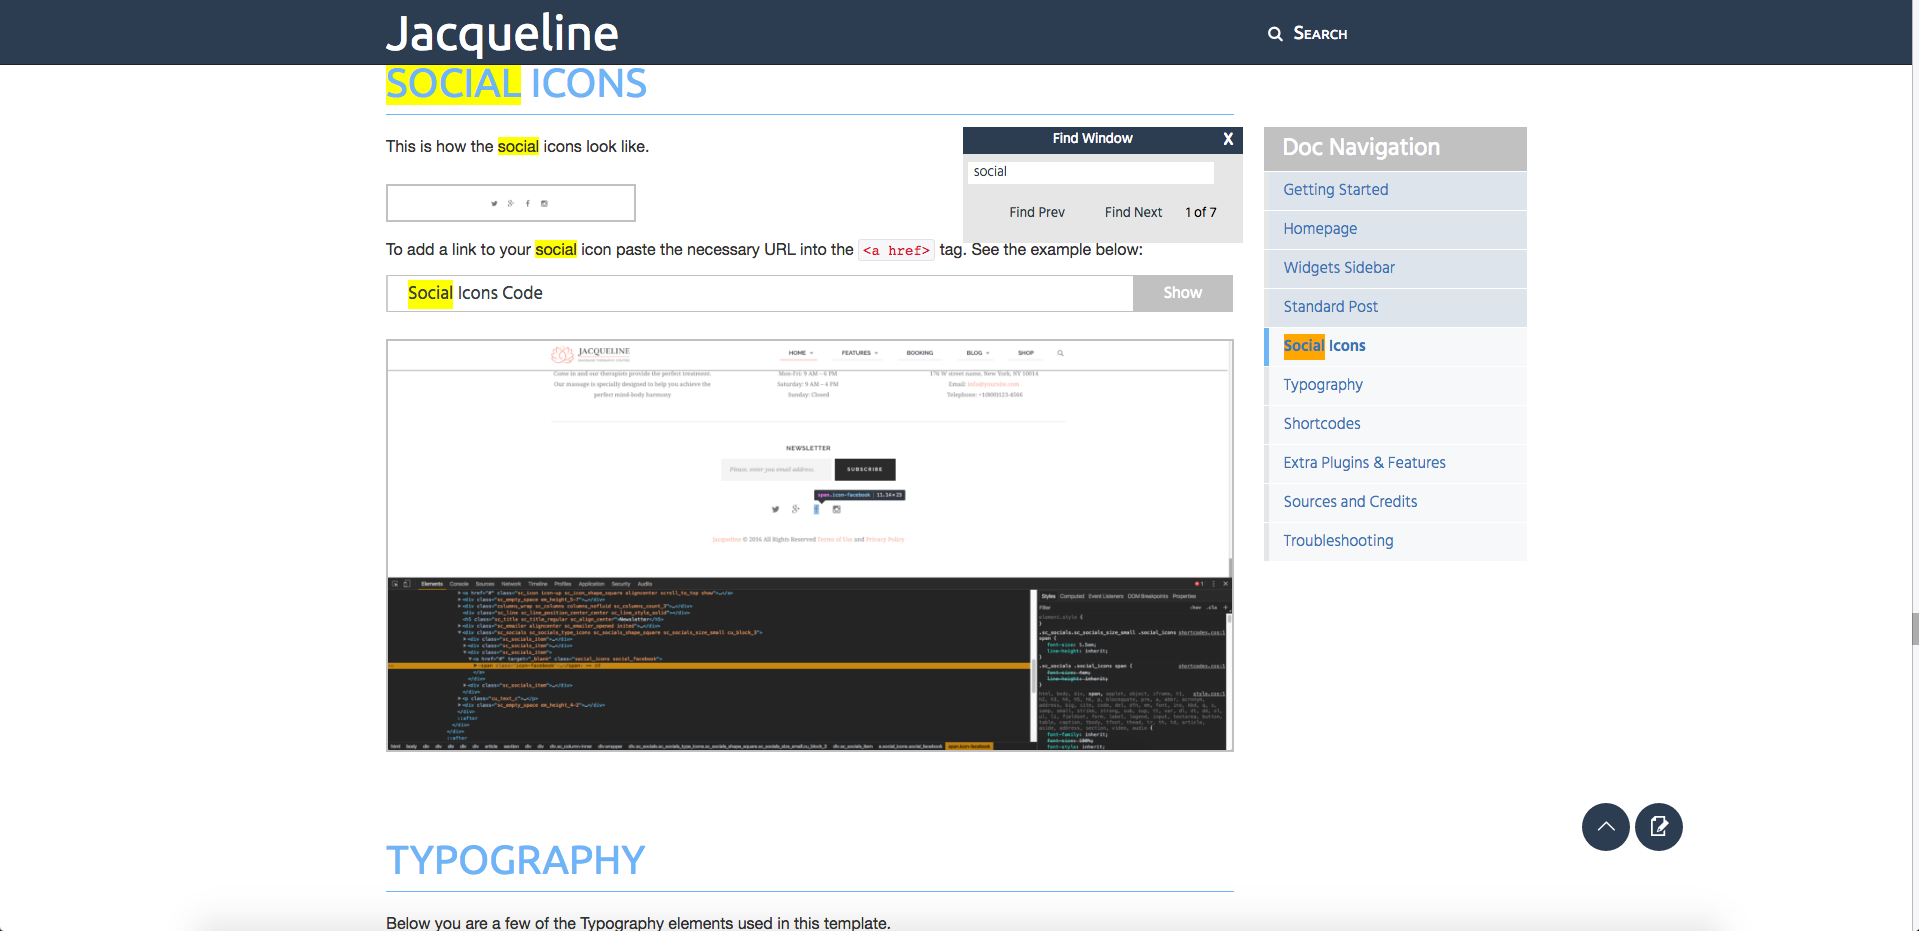The image size is (1919, 931).
Task: Click the find text input containing 'social'
Action: tap(1090, 172)
